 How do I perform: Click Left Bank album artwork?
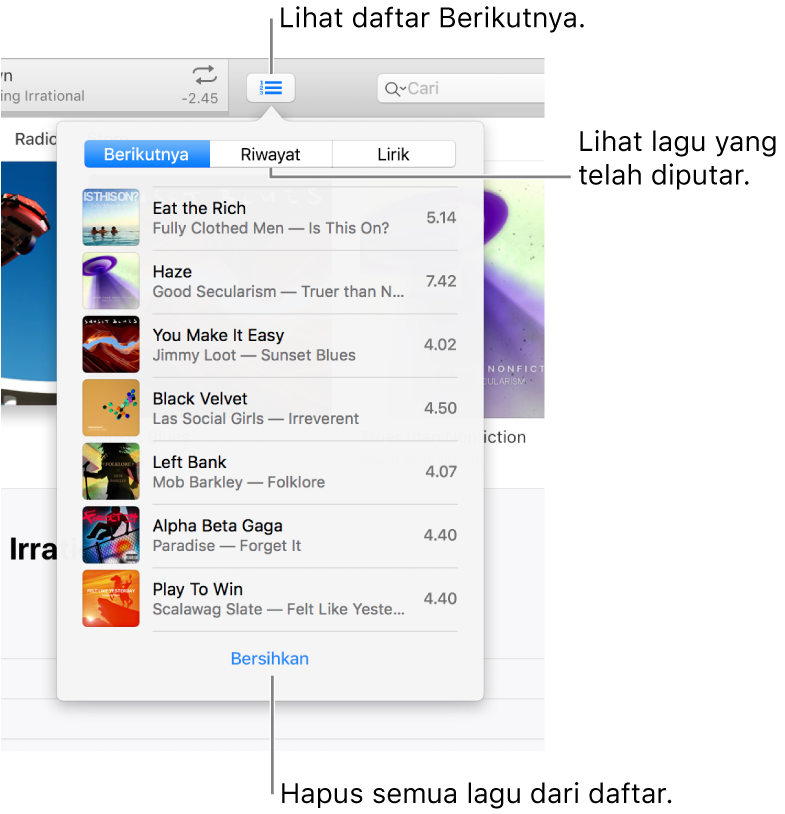pos(111,471)
